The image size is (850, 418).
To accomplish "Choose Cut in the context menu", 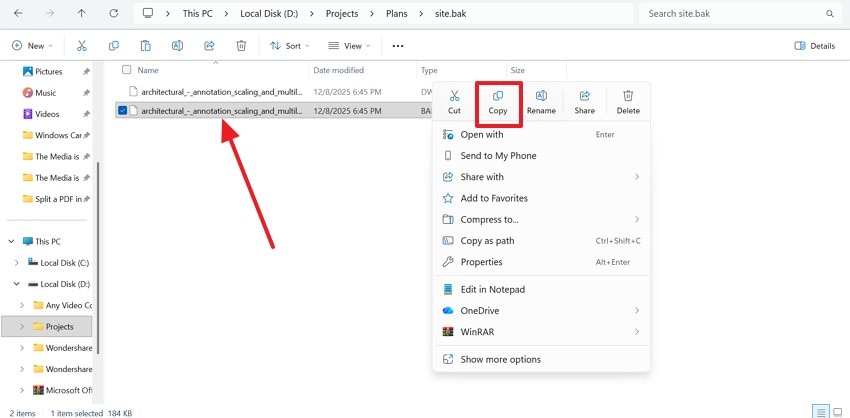I will click(454, 102).
